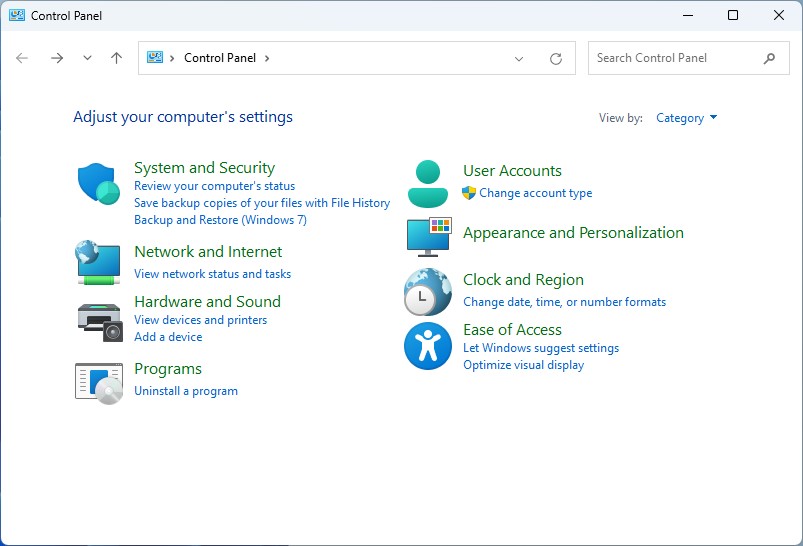
Task: Click the Ease of Access icon
Action: pos(428,346)
